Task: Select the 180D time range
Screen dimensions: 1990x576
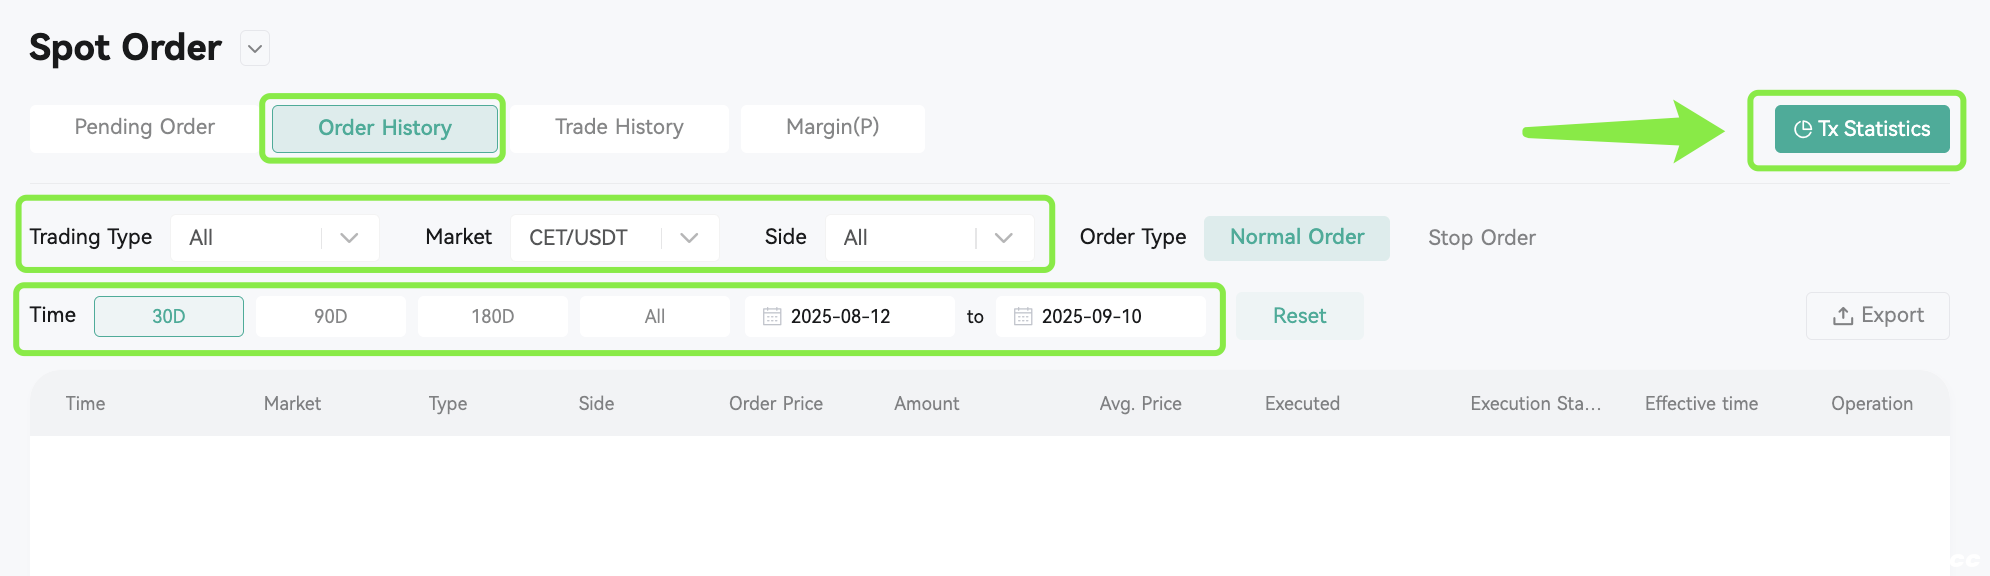Action: tap(493, 316)
